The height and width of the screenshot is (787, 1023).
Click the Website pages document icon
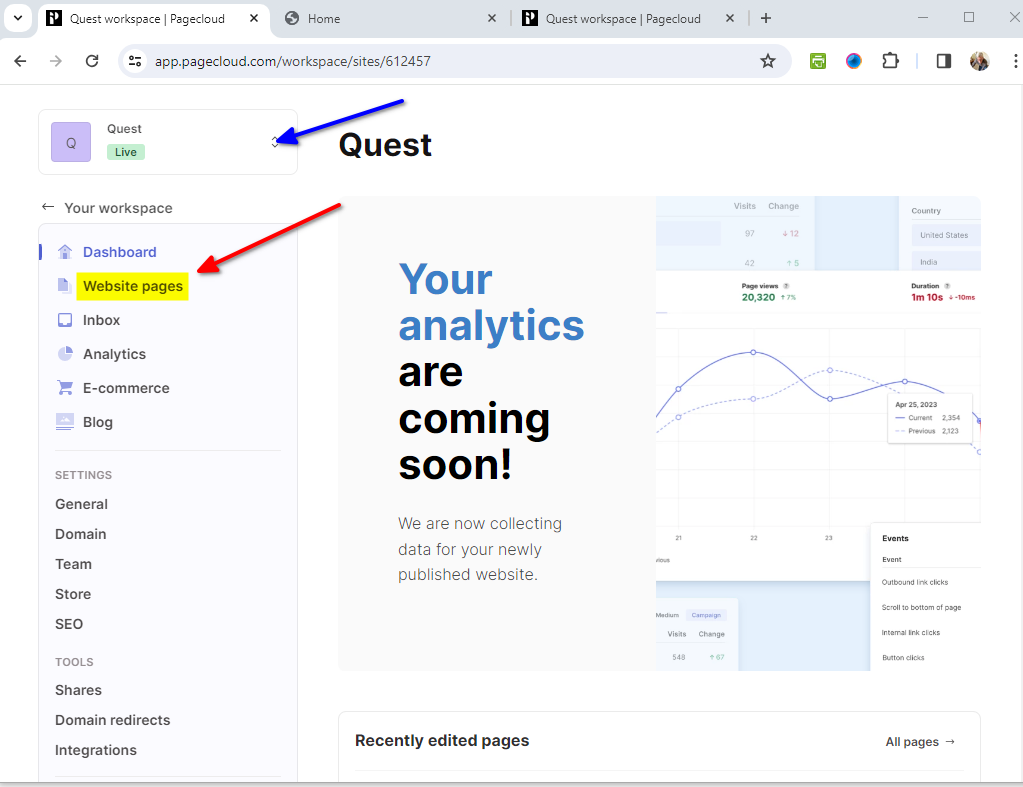(x=65, y=286)
